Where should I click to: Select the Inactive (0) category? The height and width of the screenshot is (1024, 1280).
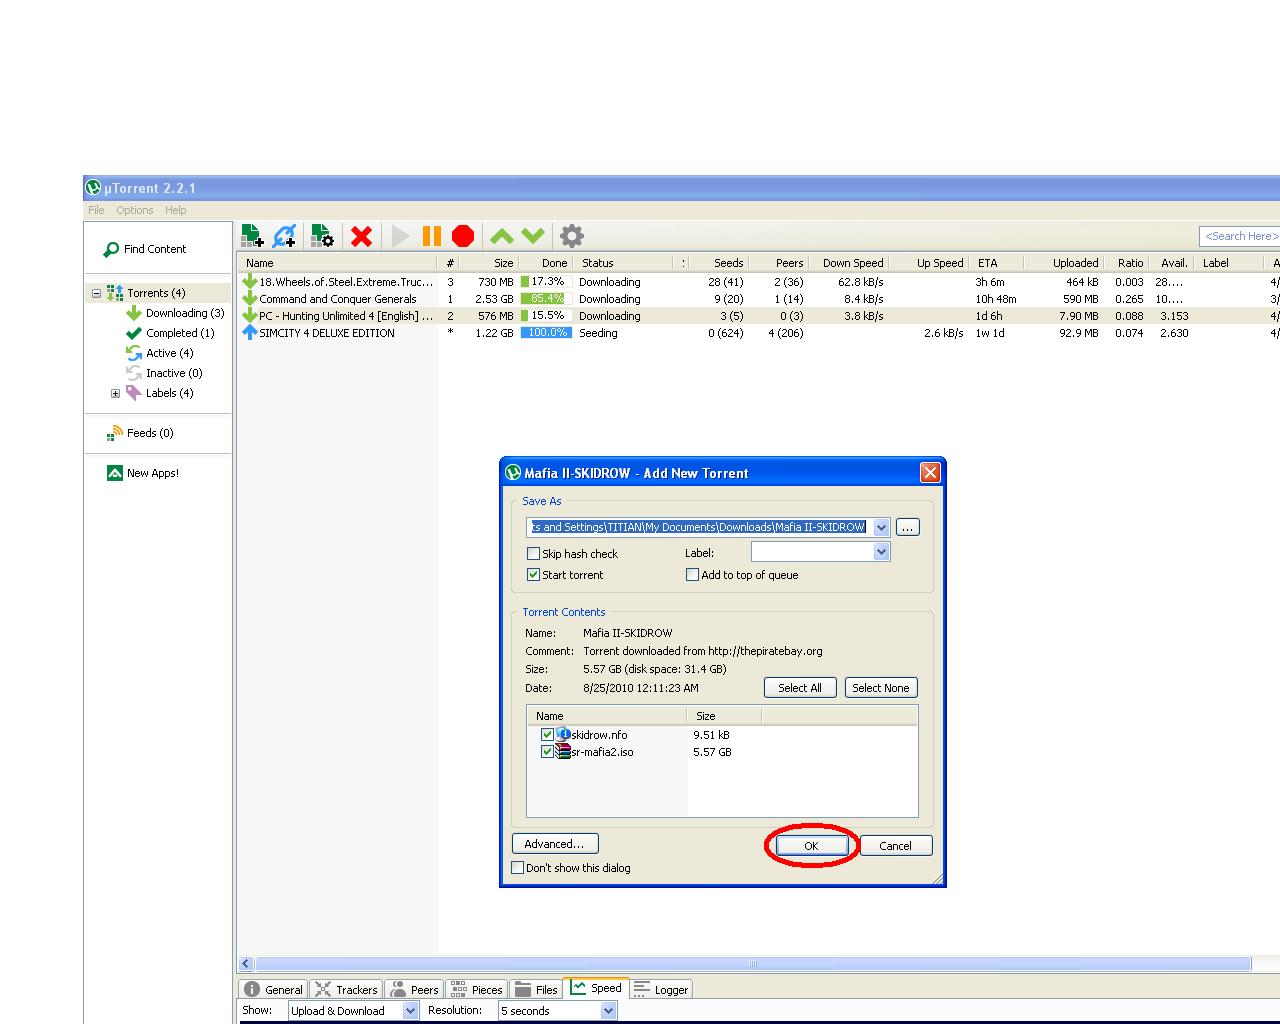tap(174, 373)
